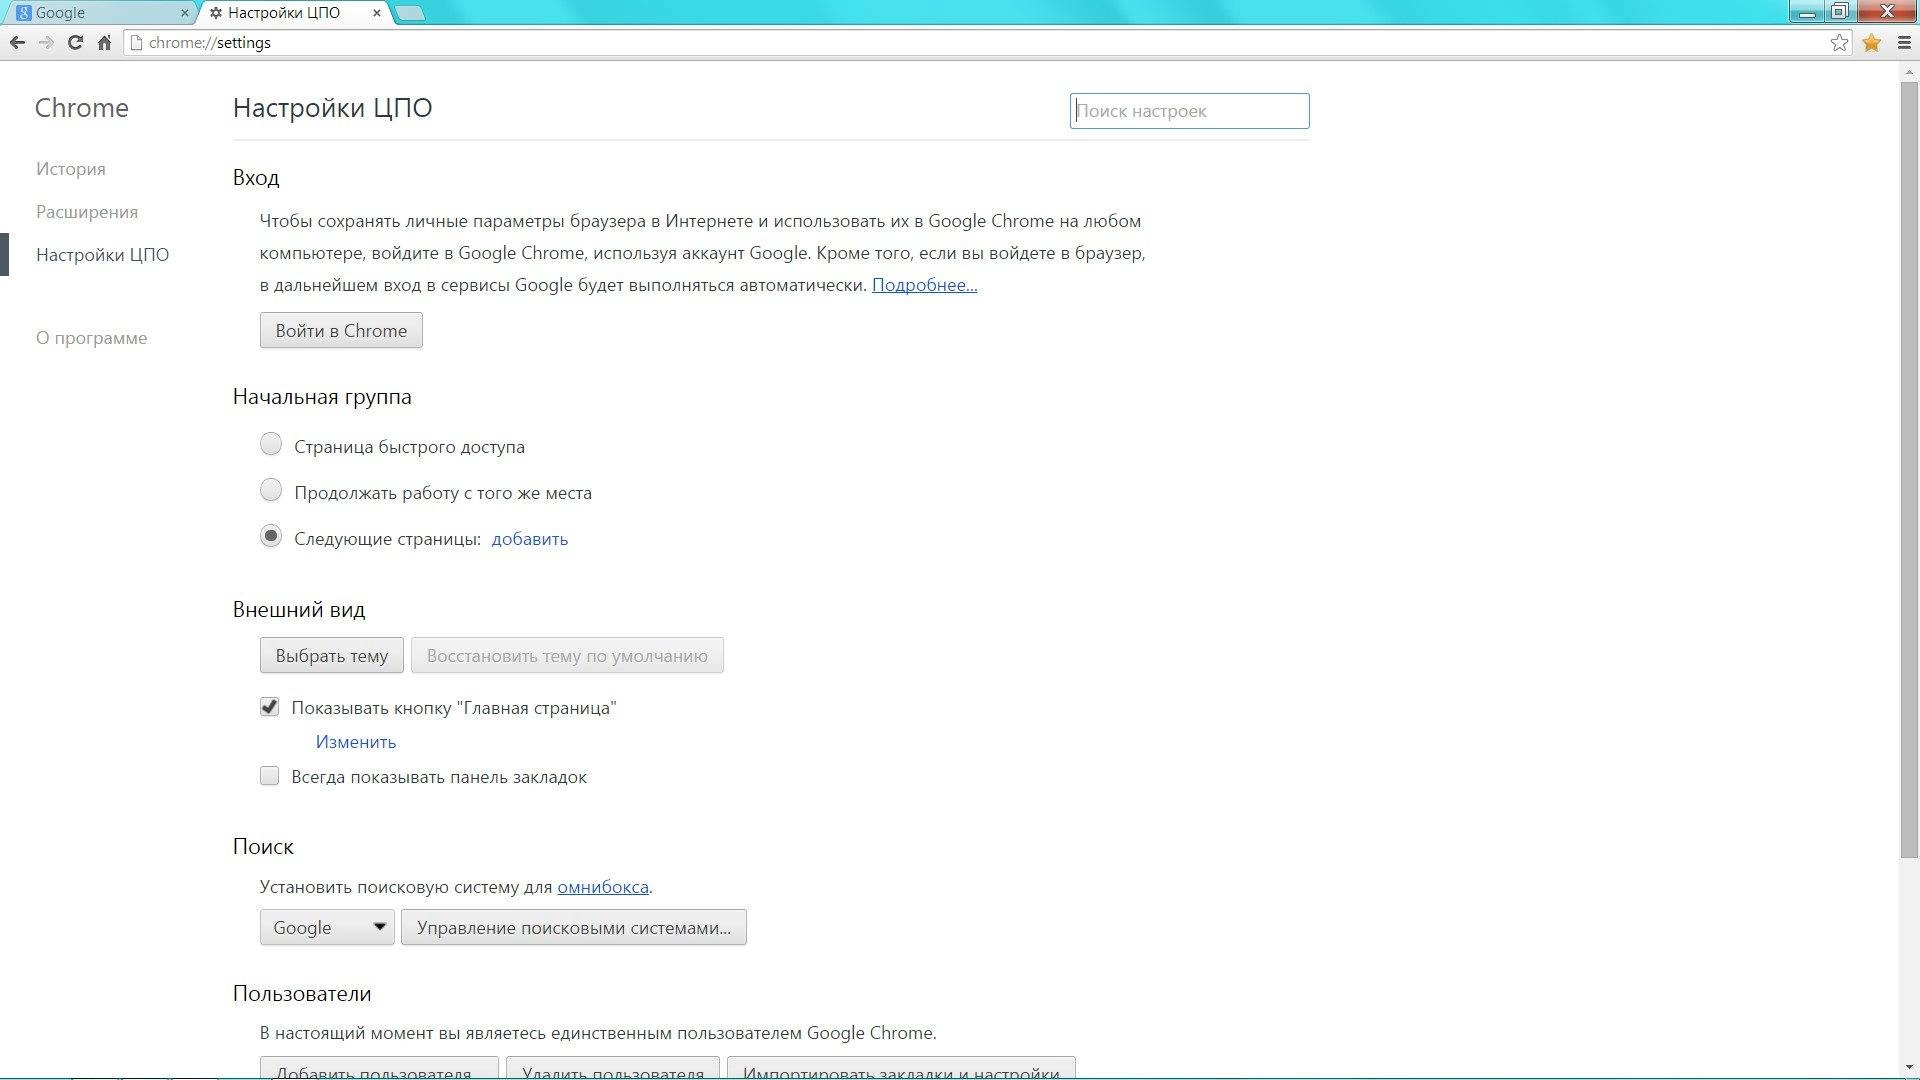Click the scrollbar down arrow

(x=1909, y=1069)
